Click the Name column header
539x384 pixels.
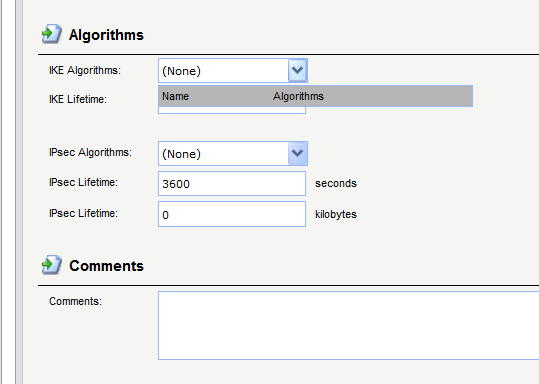click(175, 96)
